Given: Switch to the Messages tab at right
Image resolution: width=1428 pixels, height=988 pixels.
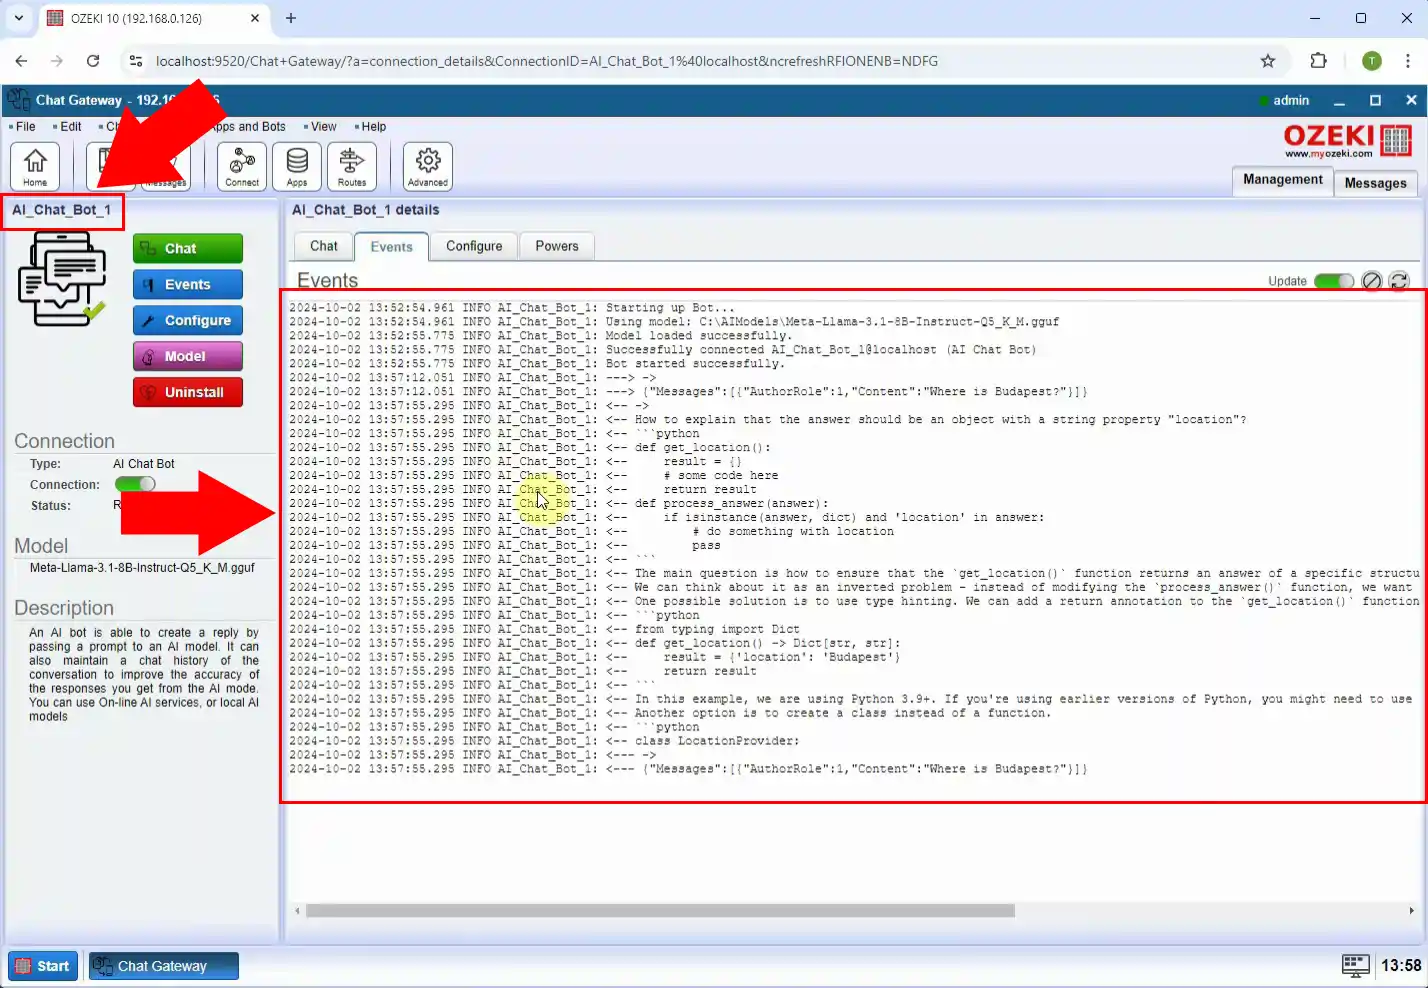Looking at the screenshot, I should [1375, 183].
